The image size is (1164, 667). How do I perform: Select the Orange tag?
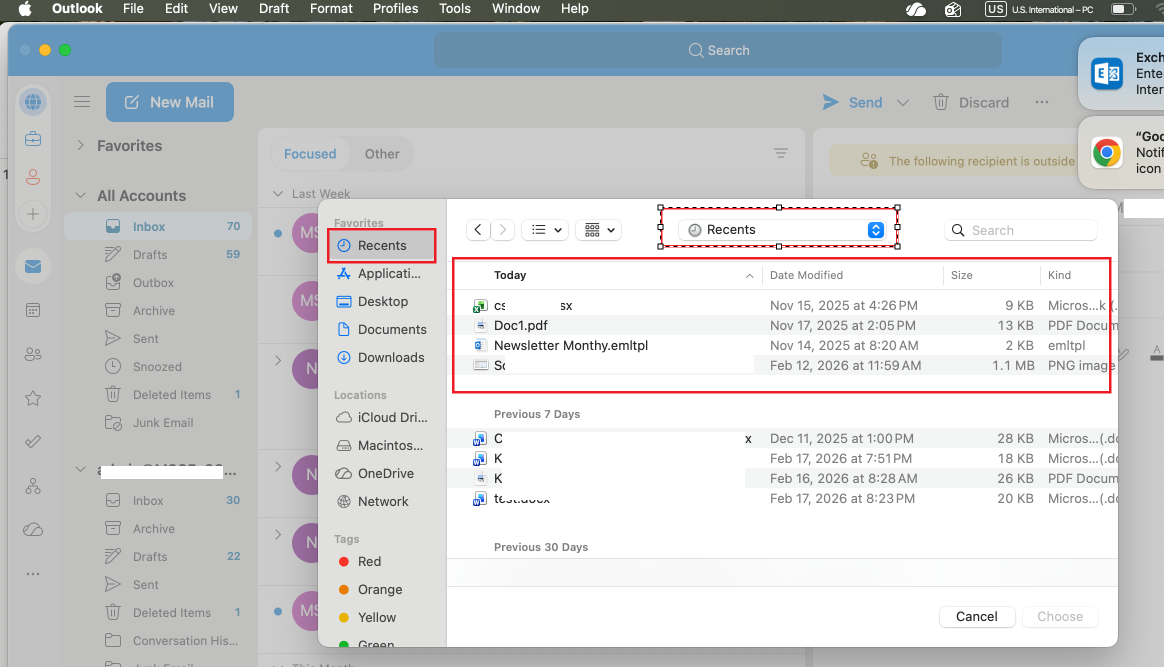click(382, 590)
